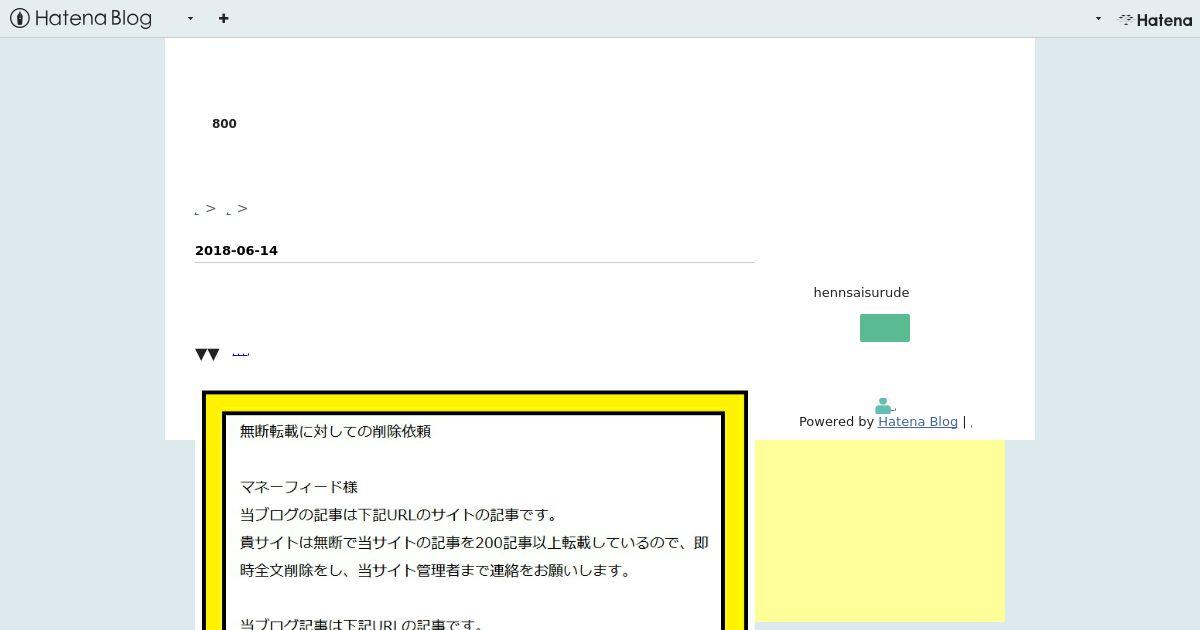Open the blog title 800
The width and height of the screenshot is (1200, 630).
(x=224, y=124)
